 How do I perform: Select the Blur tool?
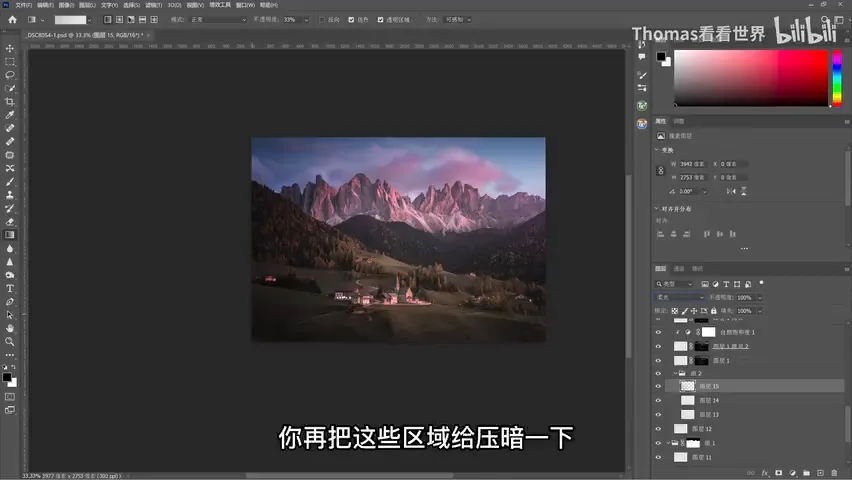tap(10, 248)
